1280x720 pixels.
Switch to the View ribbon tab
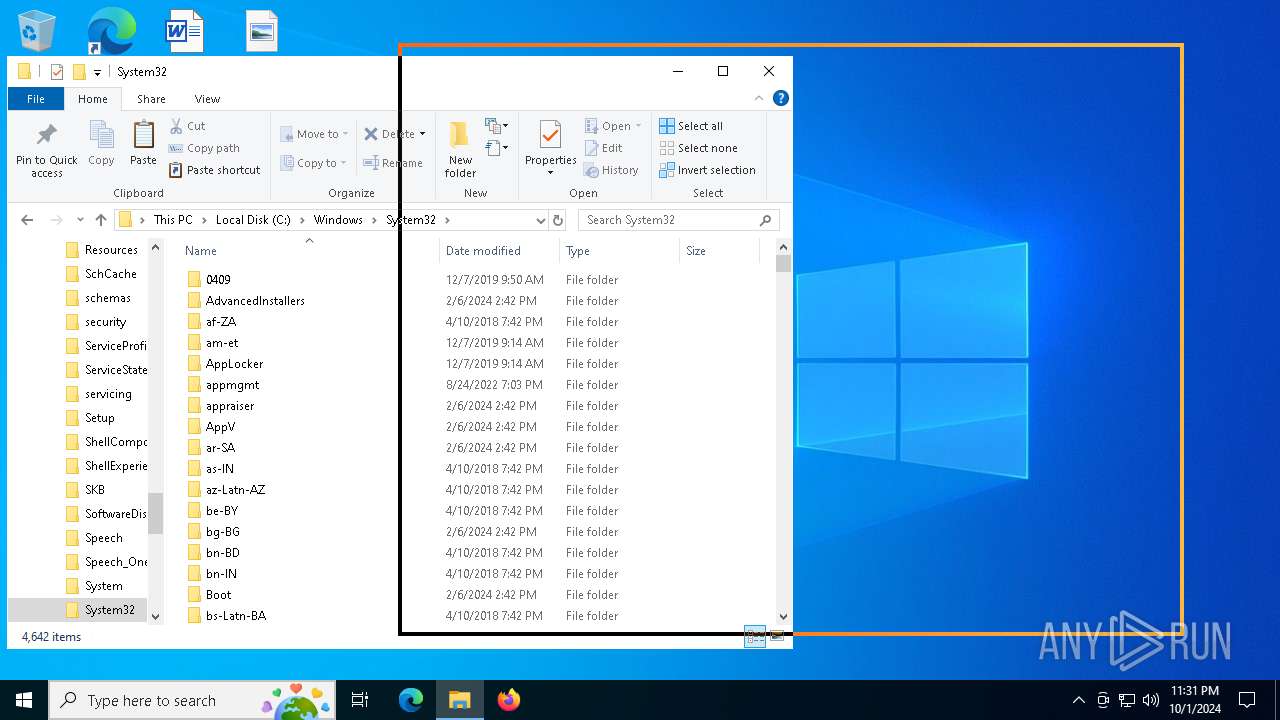point(207,99)
